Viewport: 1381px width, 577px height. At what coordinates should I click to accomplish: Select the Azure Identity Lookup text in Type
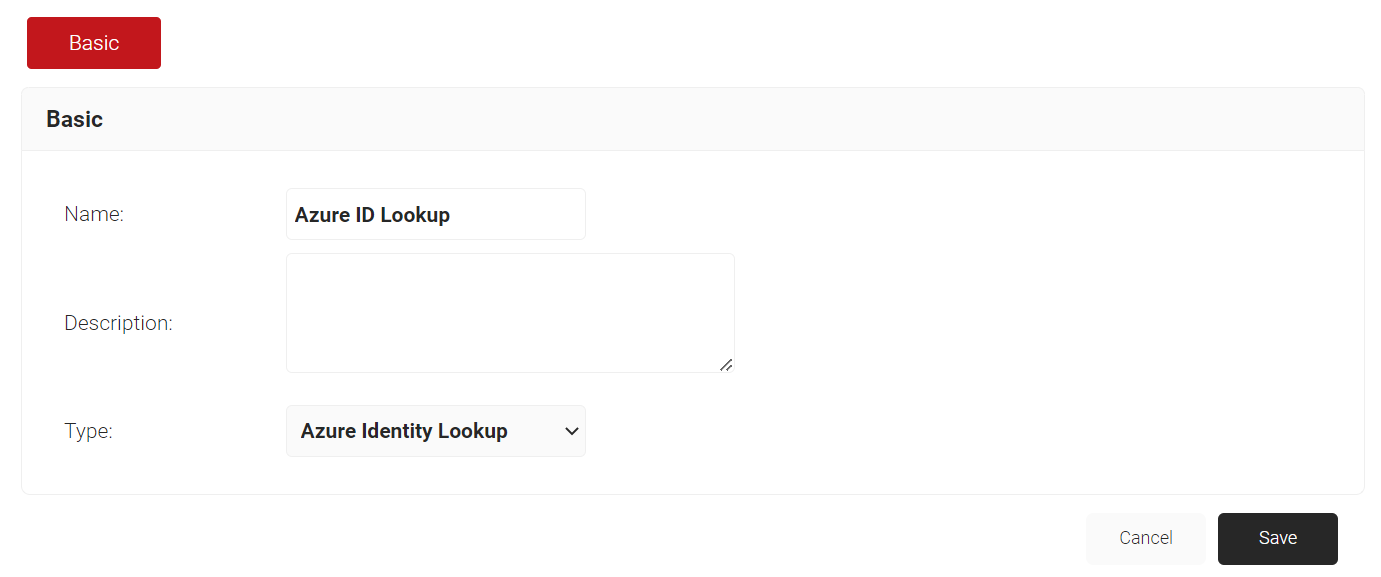tap(404, 431)
